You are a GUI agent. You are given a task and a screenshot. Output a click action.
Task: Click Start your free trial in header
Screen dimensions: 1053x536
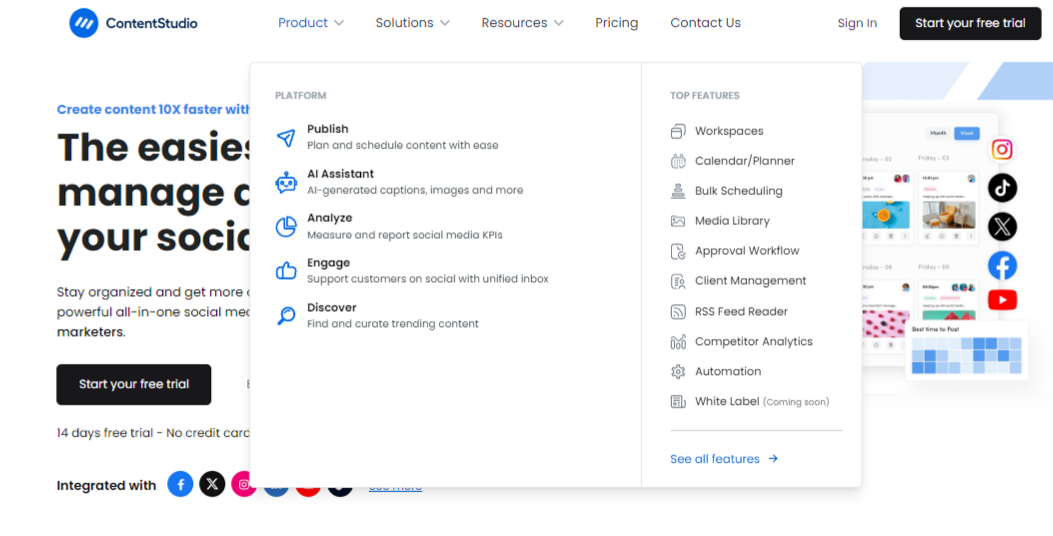click(x=970, y=24)
